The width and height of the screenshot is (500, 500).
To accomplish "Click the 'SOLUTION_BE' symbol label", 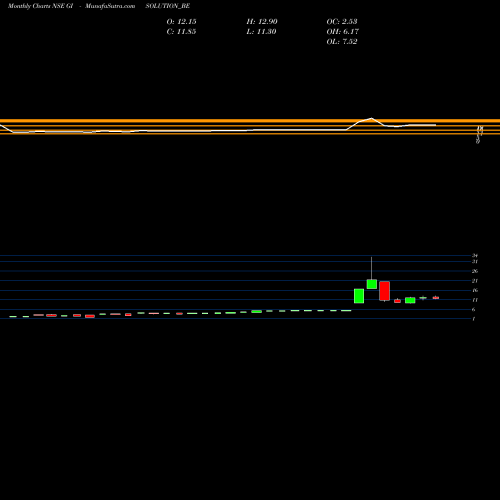I will pos(168,6).
